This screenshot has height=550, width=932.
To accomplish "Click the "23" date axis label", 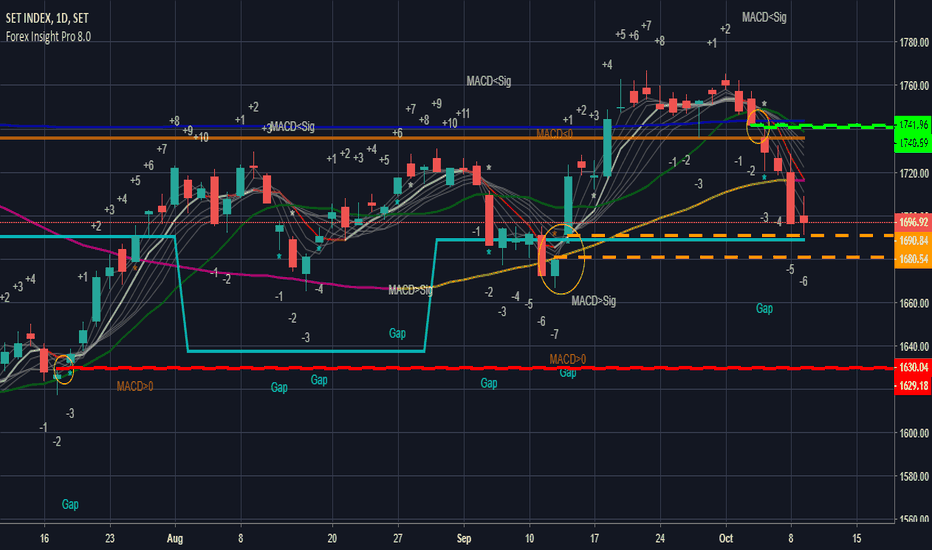I will (x=110, y=539).
